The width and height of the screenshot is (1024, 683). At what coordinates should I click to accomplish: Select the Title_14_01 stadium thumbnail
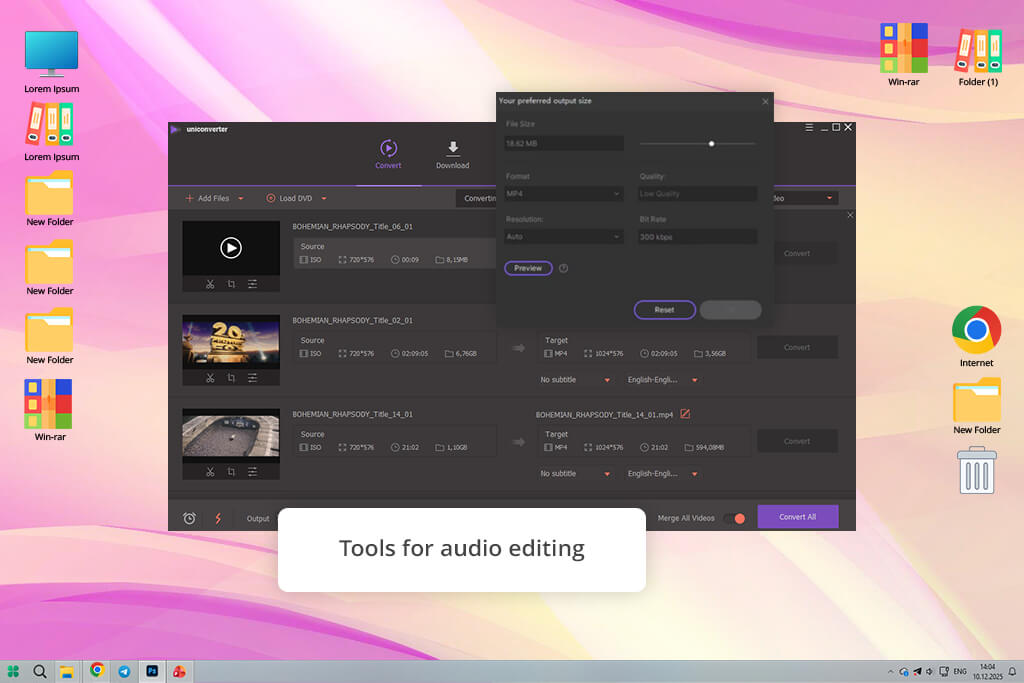click(x=231, y=436)
